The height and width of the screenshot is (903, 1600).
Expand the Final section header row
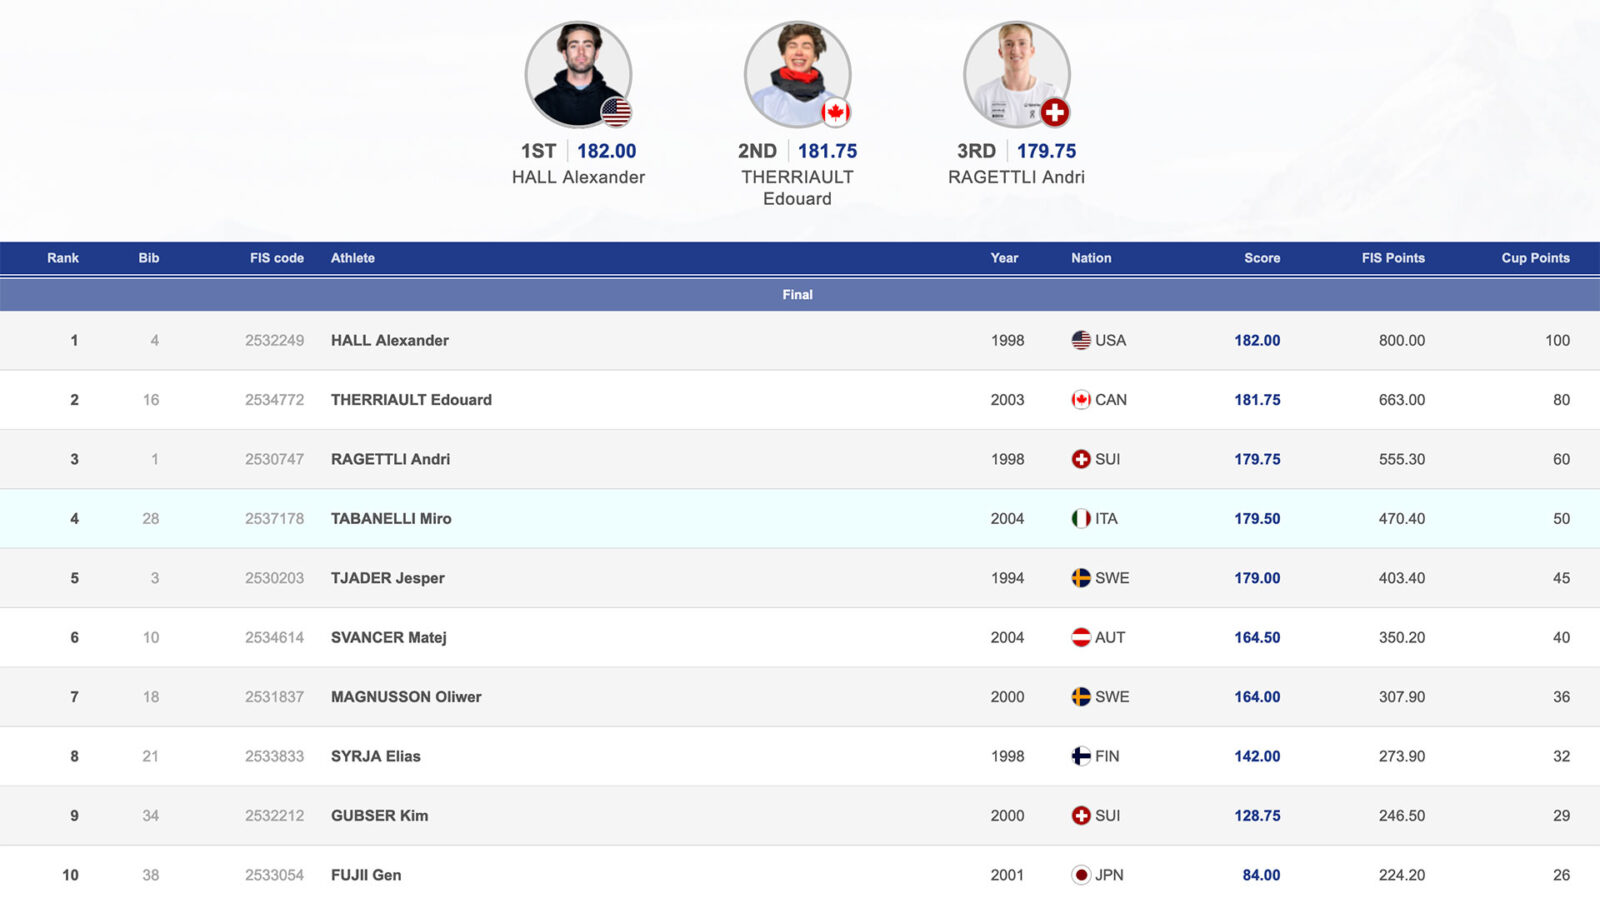pyautogui.click(x=797, y=294)
